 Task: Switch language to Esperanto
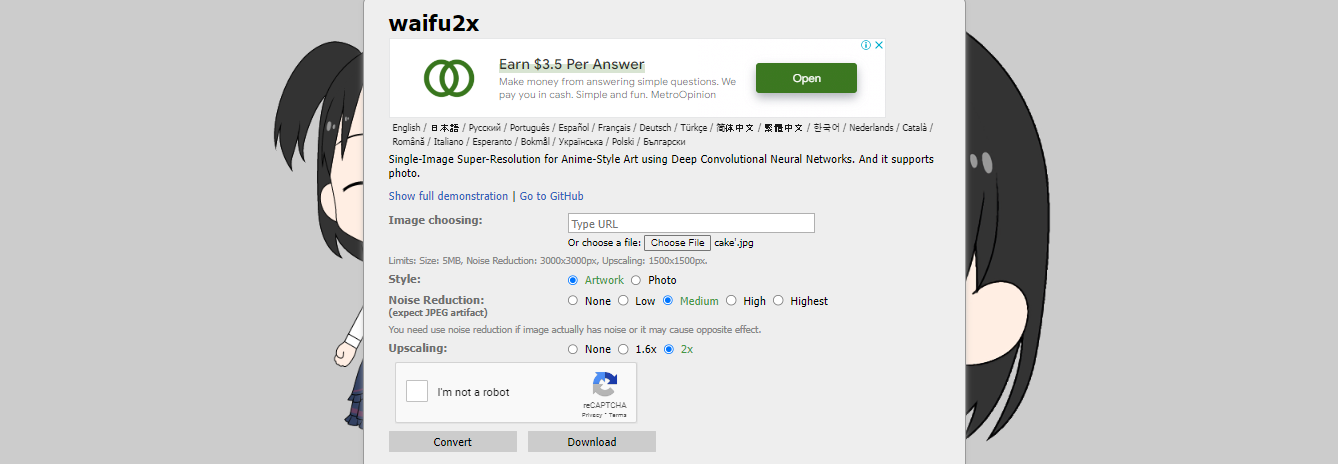click(x=492, y=142)
